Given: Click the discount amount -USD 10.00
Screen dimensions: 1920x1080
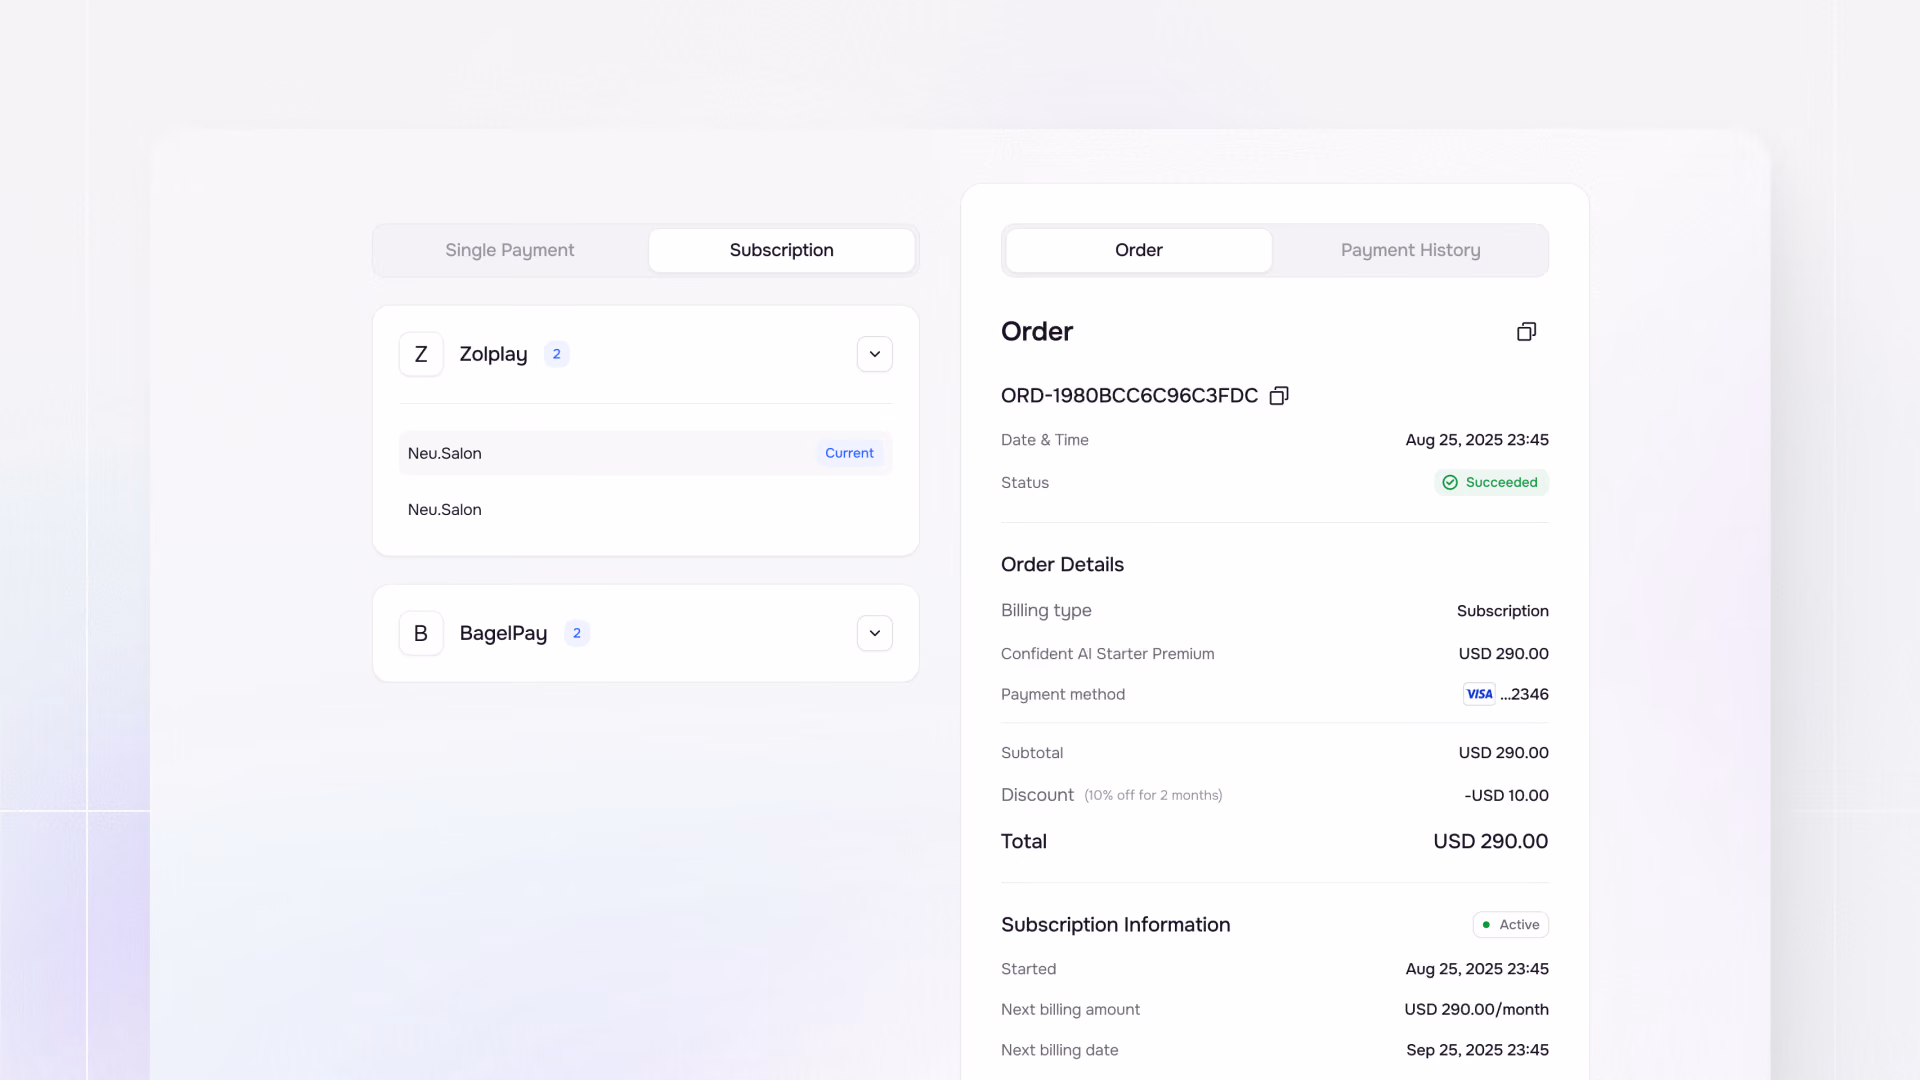Looking at the screenshot, I should click(1506, 796).
